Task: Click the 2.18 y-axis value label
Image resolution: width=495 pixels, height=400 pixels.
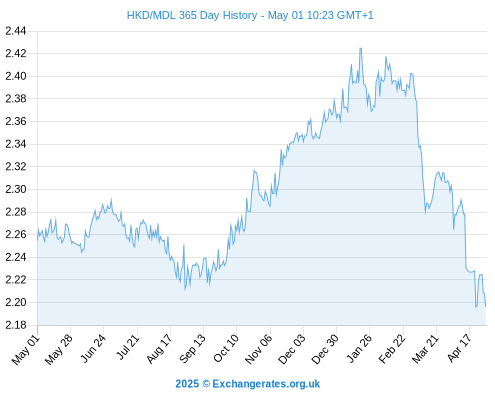Action: click(x=15, y=325)
